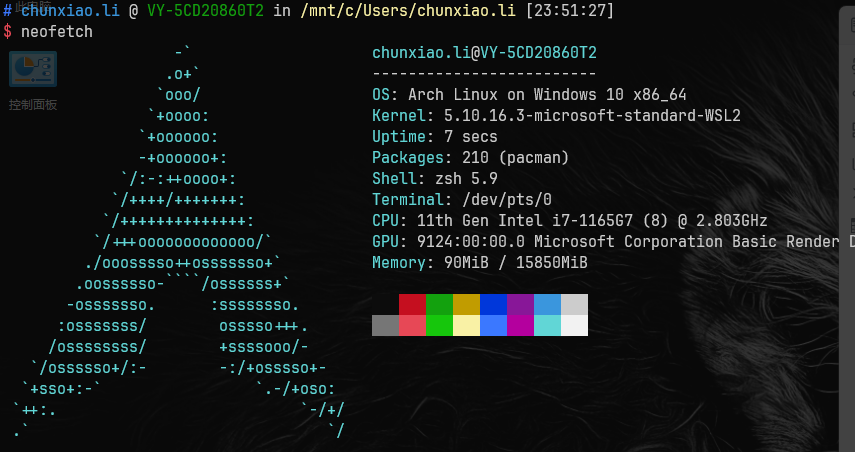Click the red "$" prompt symbol

point(7,32)
